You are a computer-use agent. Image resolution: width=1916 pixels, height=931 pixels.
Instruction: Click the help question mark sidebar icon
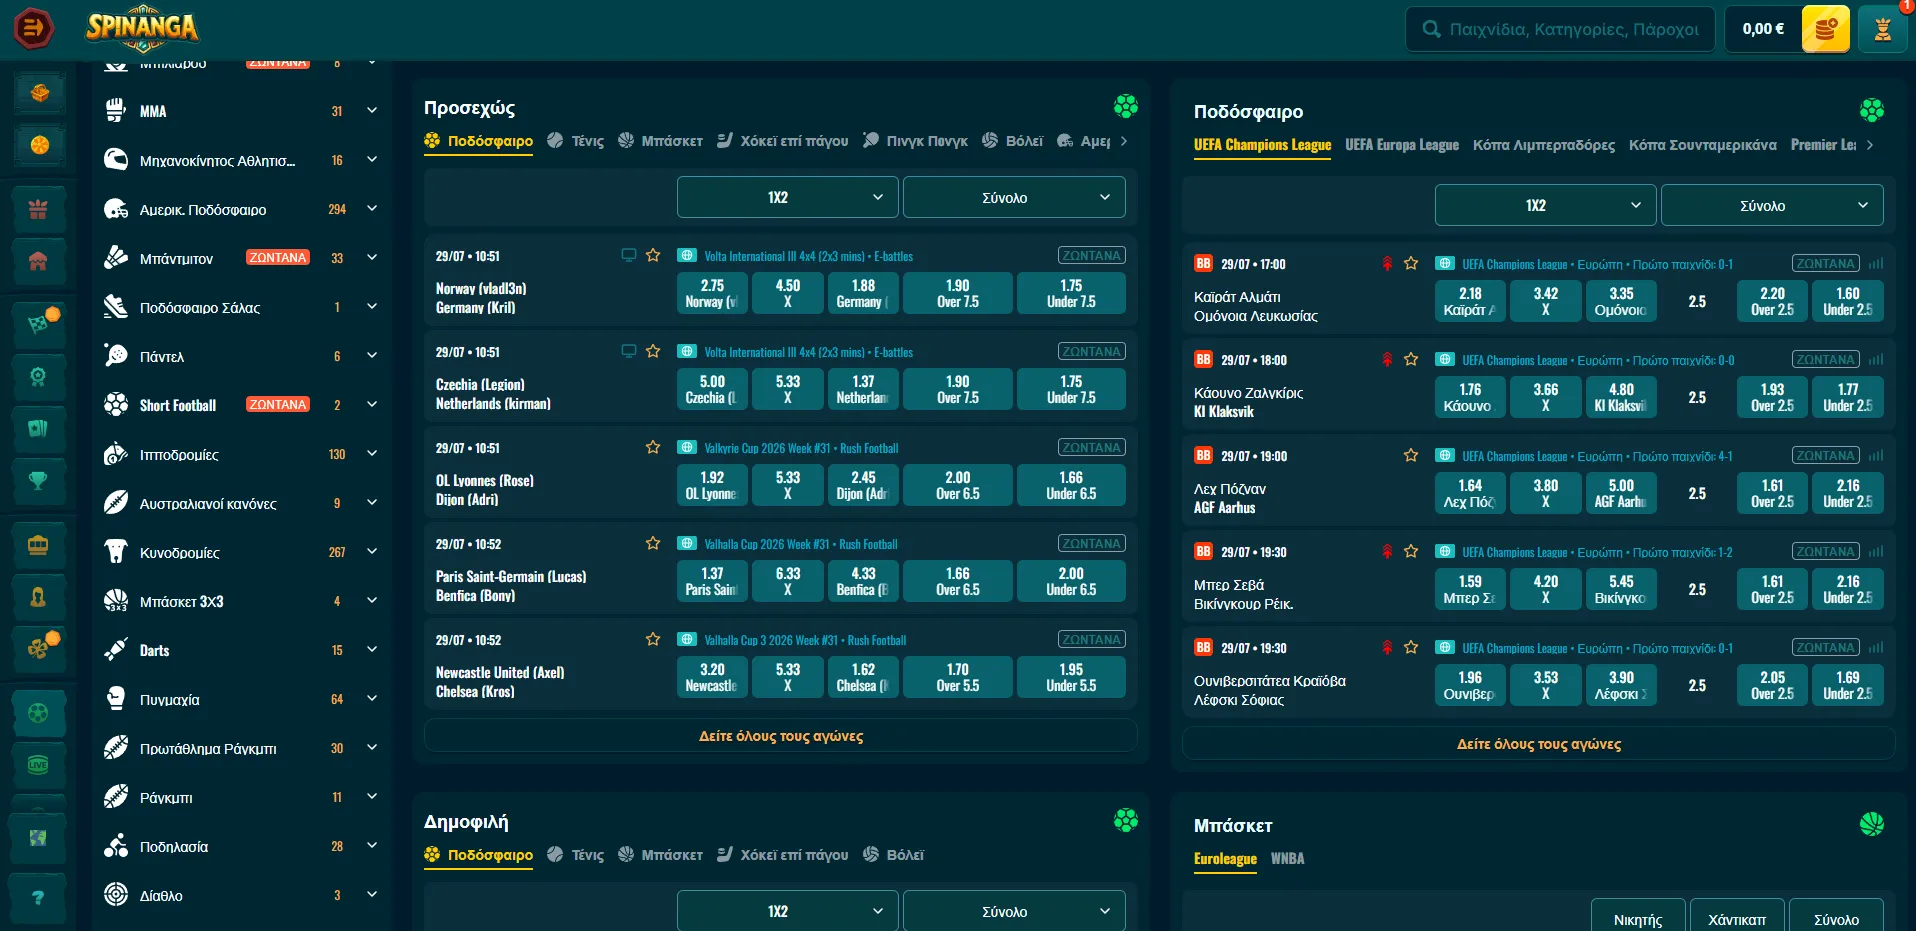click(x=38, y=897)
